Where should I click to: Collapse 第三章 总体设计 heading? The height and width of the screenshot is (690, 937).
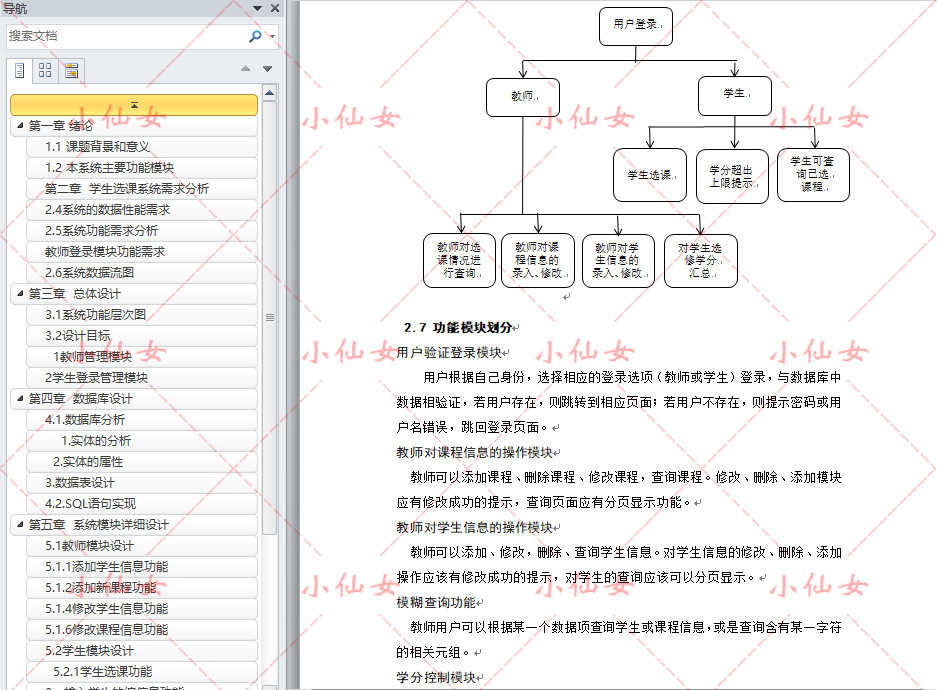20,293
